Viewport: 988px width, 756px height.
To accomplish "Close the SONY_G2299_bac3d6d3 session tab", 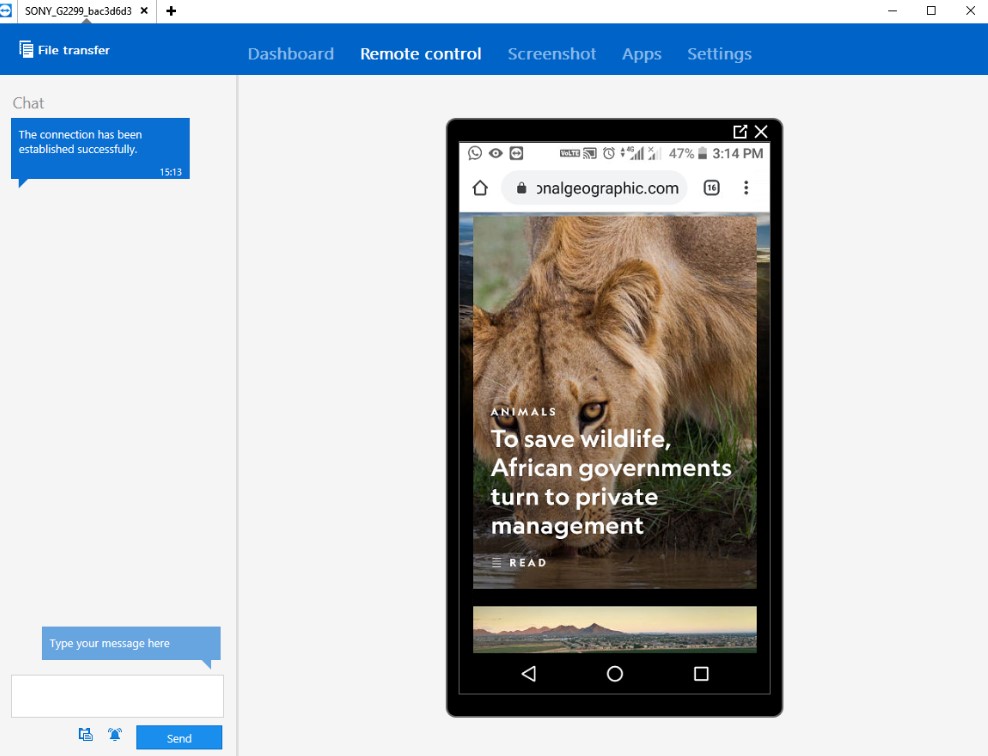I will point(144,11).
